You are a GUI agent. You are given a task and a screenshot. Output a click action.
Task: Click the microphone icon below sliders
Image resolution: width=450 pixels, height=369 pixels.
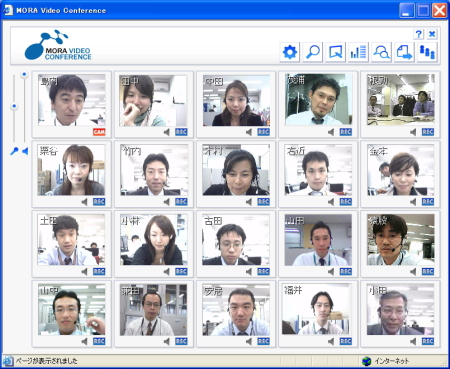pyautogui.click(x=14, y=151)
